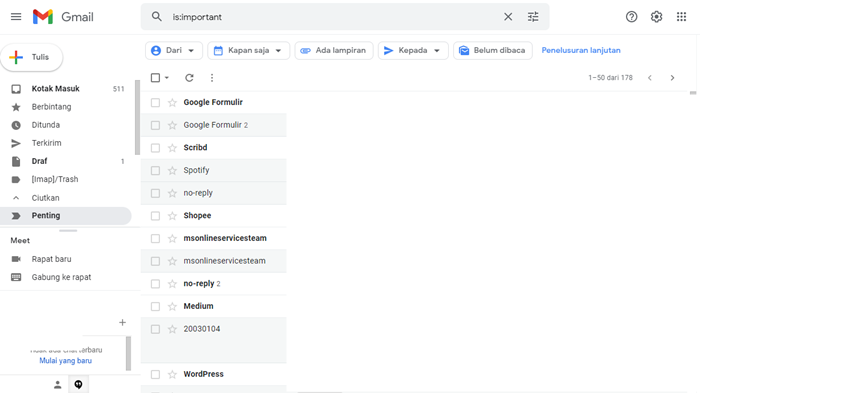Go to the next page of results
This screenshot has width=860, height=393.
pyautogui.click(x=672, y=78)
